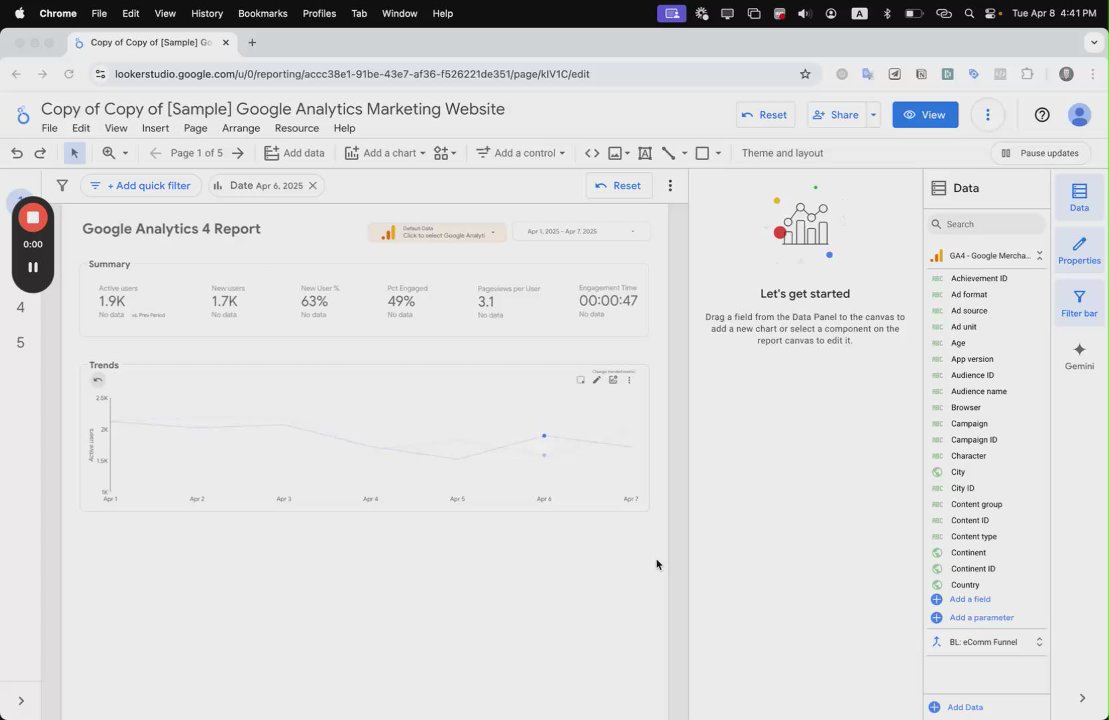
Task: Open the Trends chart three-dot menu
Action: [x=629, y=380]
